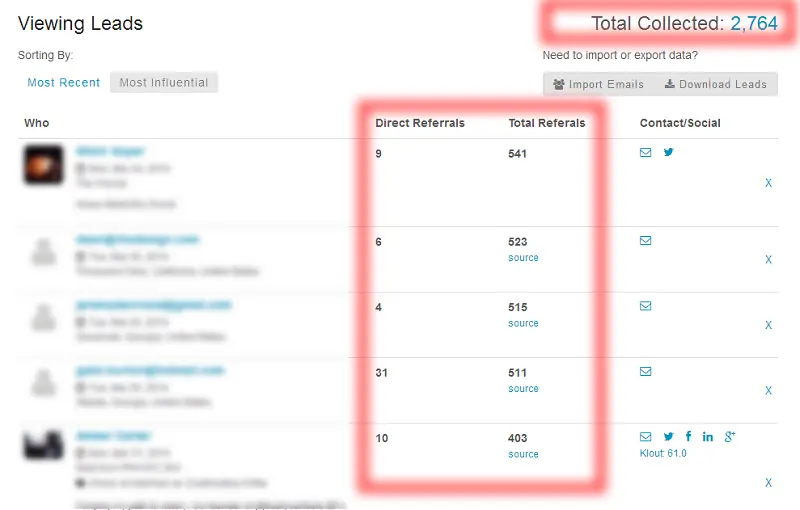The image size is (800, 510).
Task: Click the email icon in the 523 referrals row
Action: (645, 241)
